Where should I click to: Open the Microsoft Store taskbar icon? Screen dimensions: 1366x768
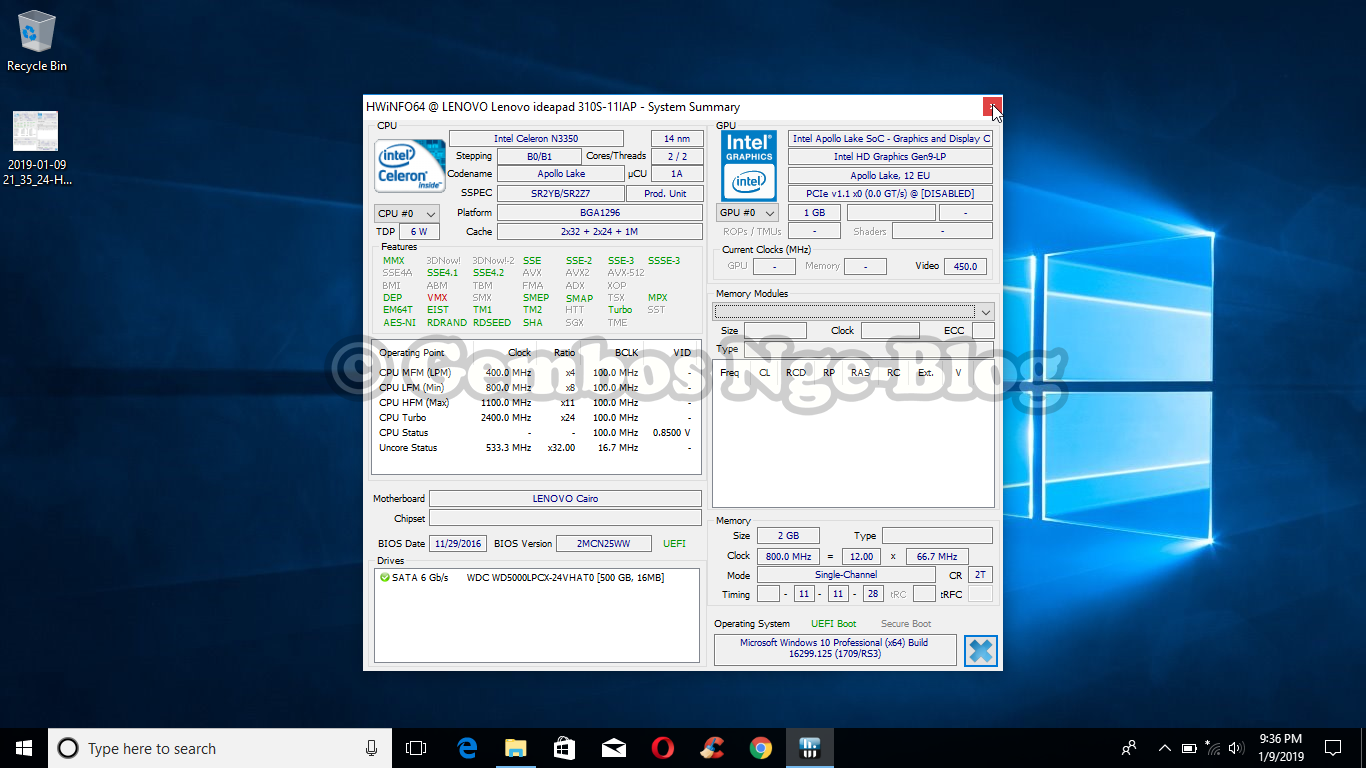564,748
